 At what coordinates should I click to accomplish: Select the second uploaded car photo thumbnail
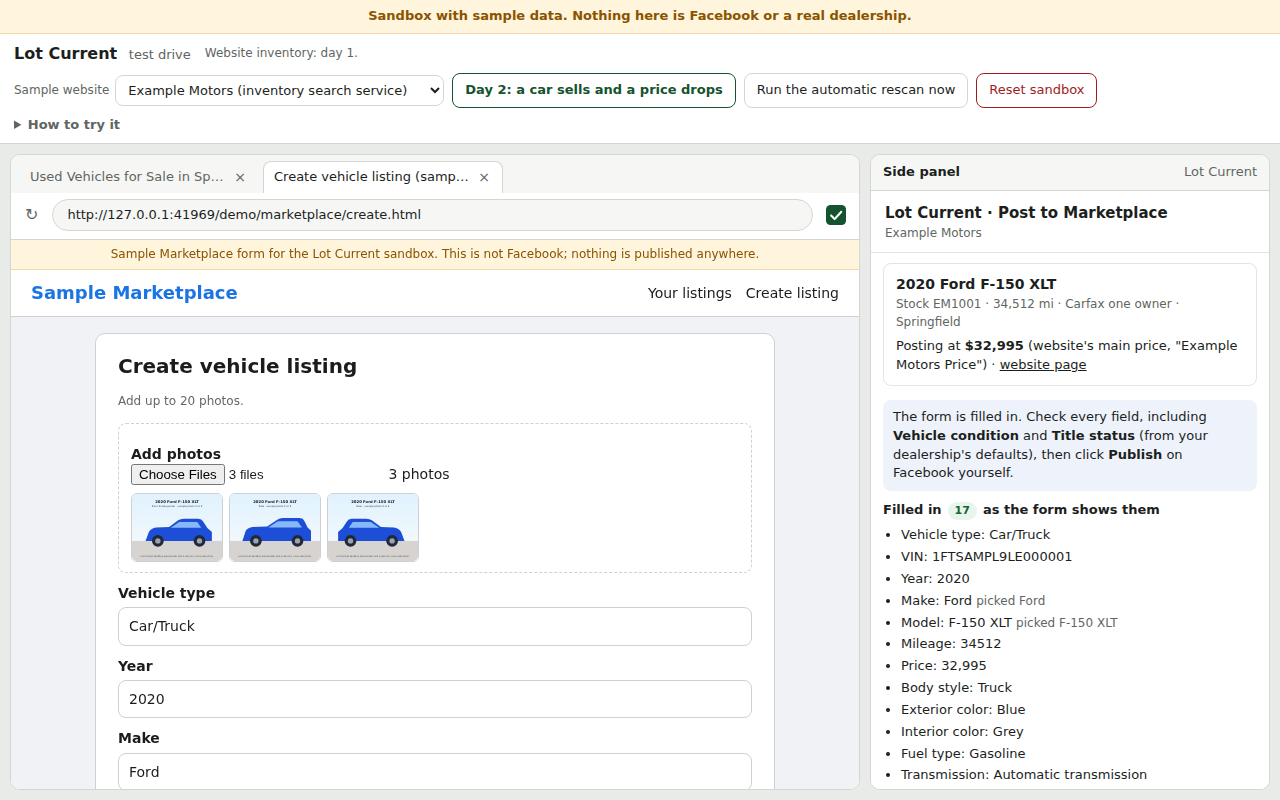tap(275, 527)
